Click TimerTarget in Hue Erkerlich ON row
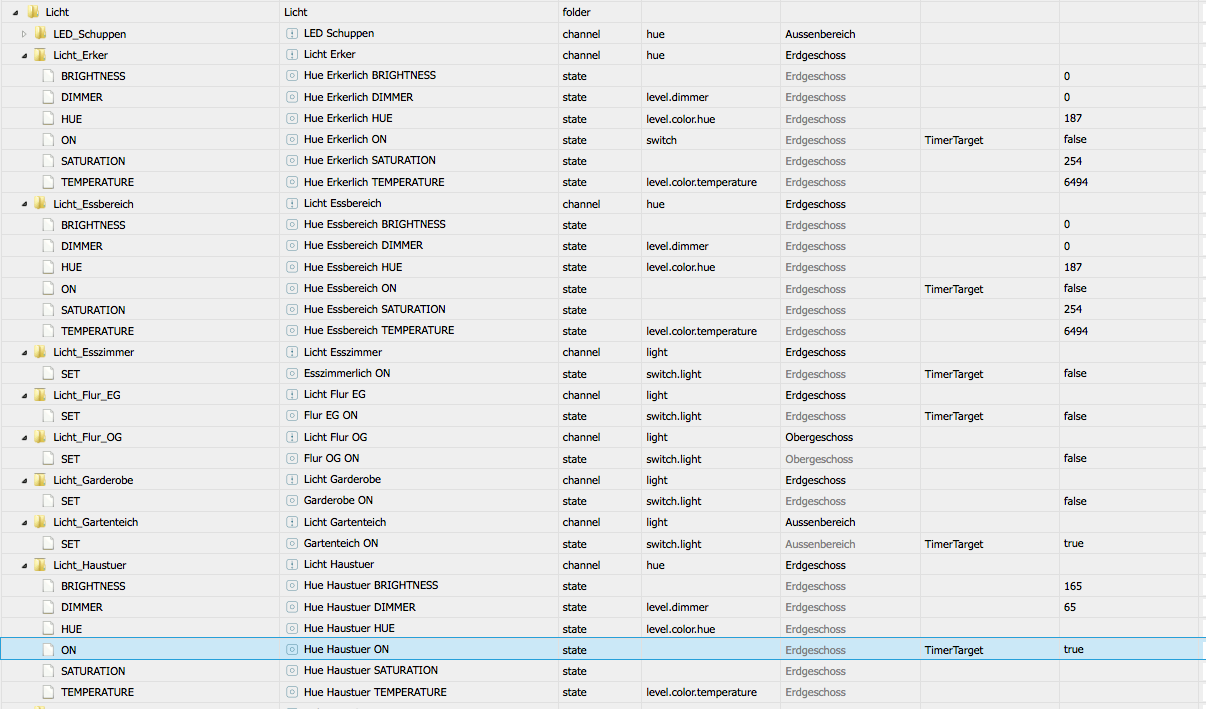Viewport: 1206px width, 709px height. [954, 140]
